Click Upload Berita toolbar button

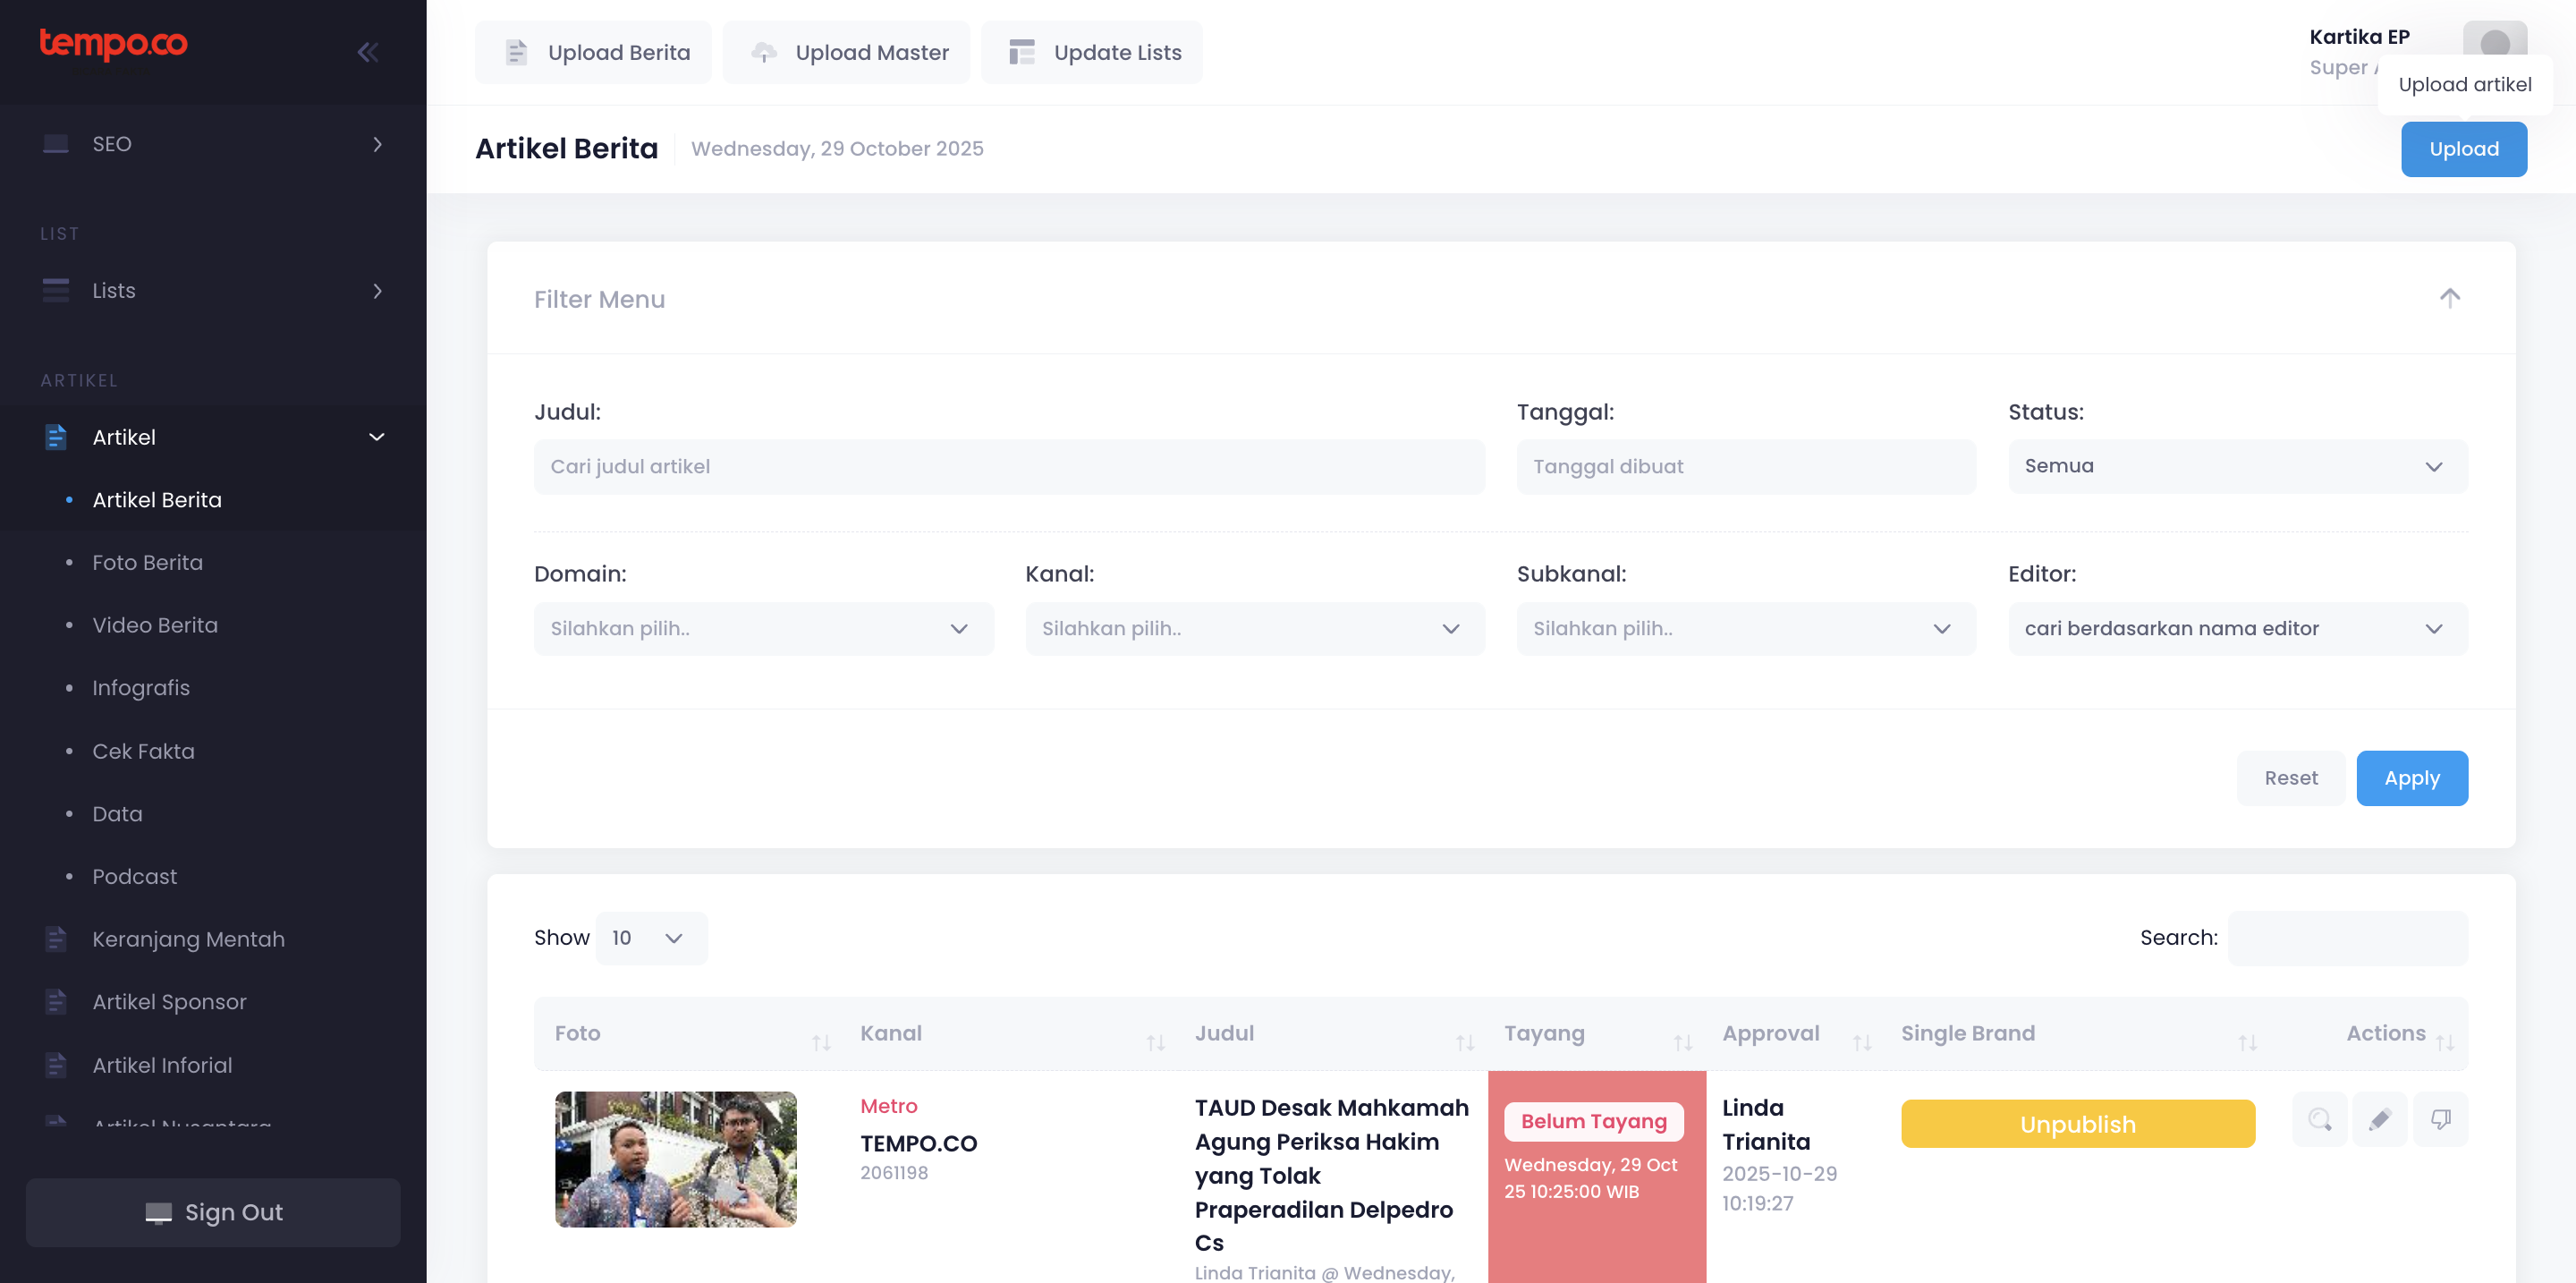click(594, 52)
